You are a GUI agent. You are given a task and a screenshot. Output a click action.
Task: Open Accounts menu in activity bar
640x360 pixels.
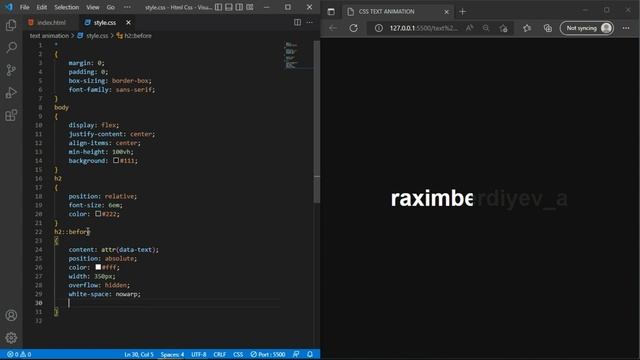[11, 315]
